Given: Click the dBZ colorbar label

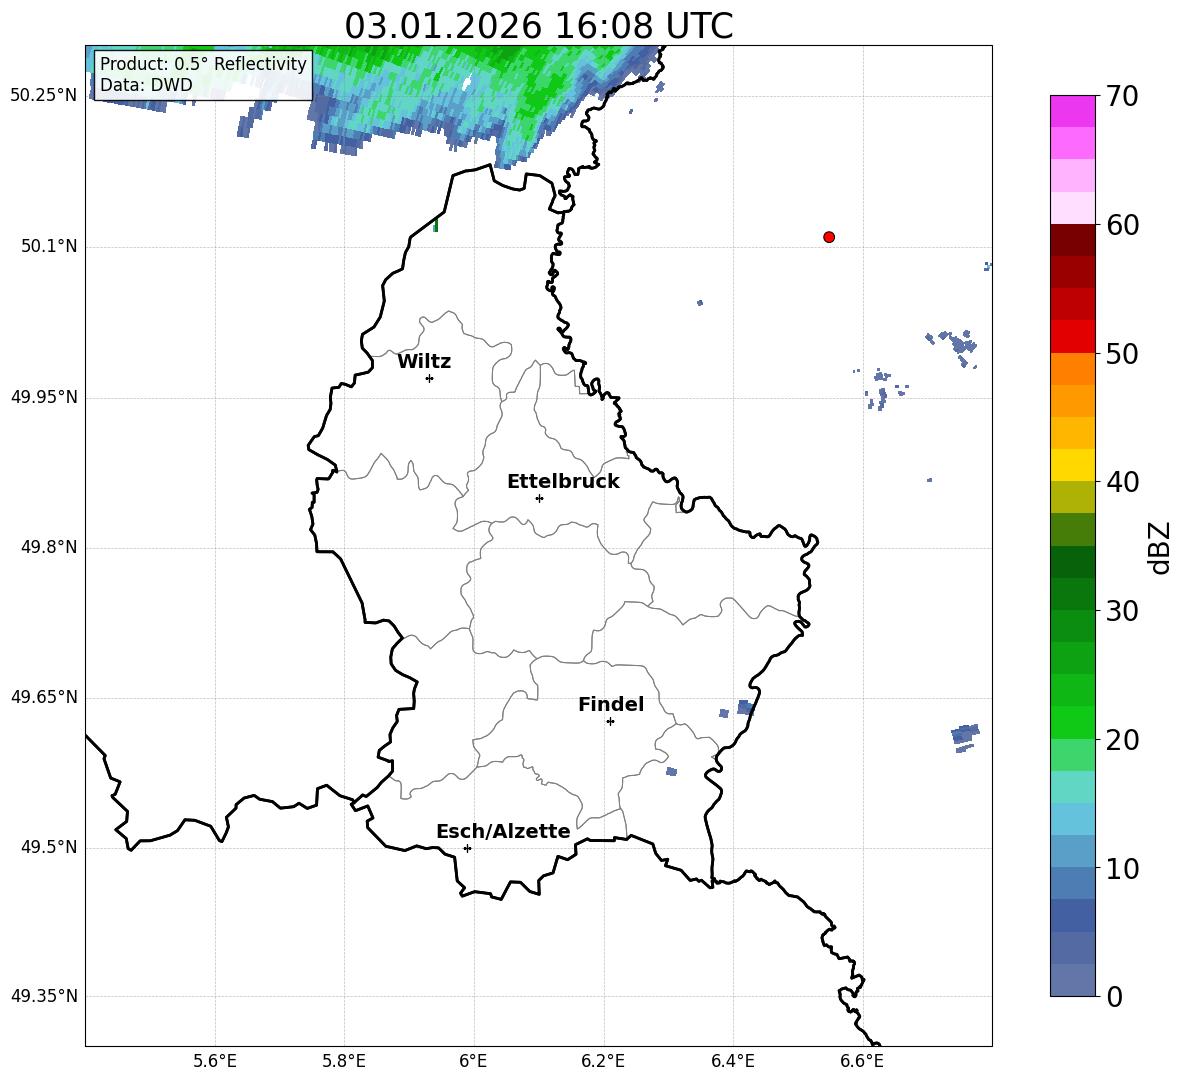Looking at the screenshot, I should click(1161, 547).
